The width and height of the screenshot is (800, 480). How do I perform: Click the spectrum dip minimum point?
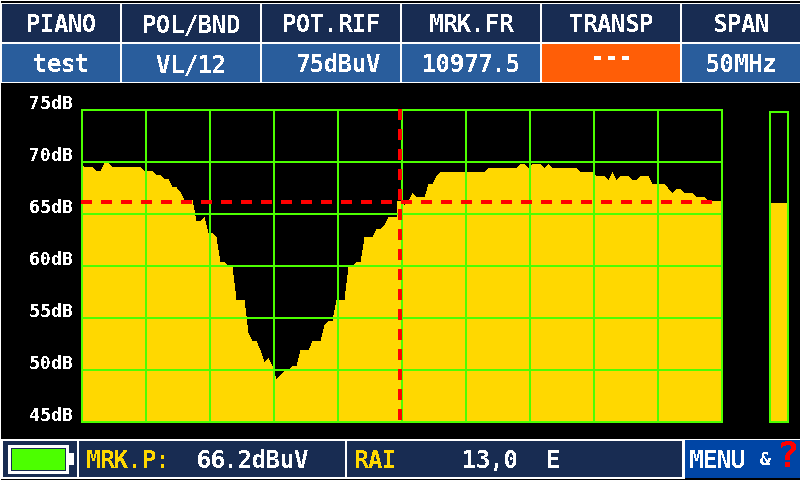(277, 378)
